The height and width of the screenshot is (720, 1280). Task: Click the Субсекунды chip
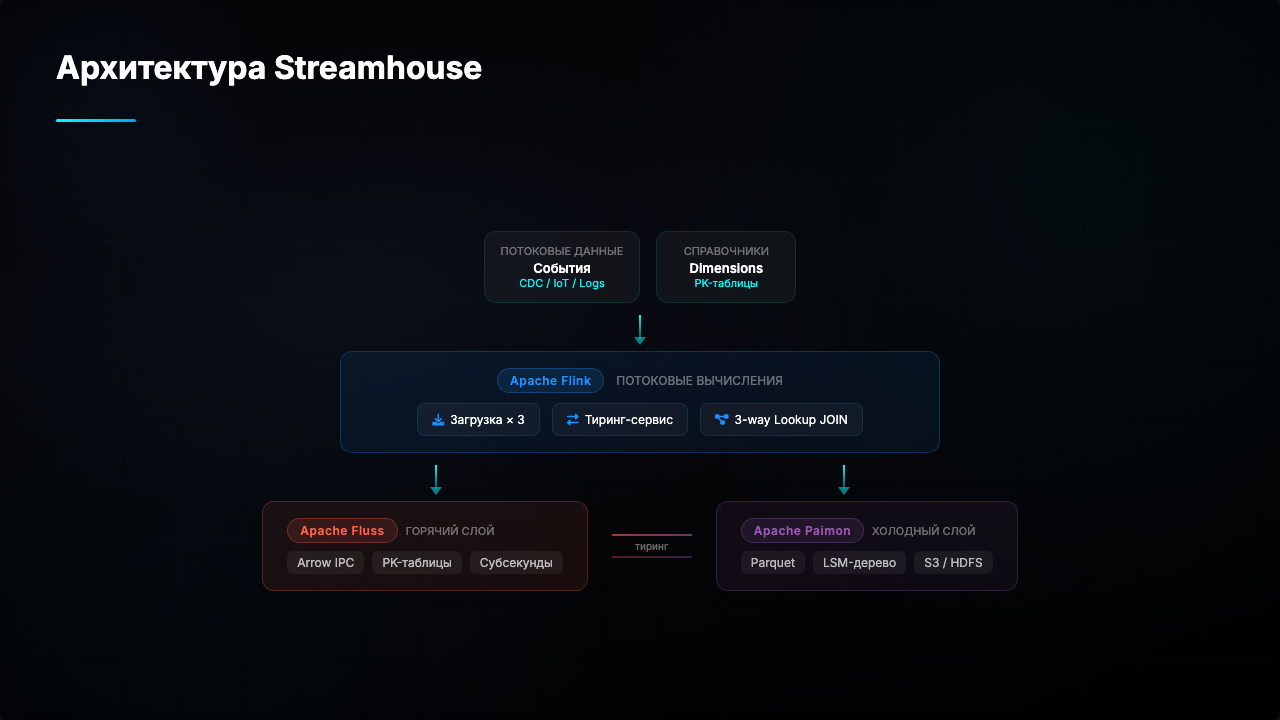[516, 563]
